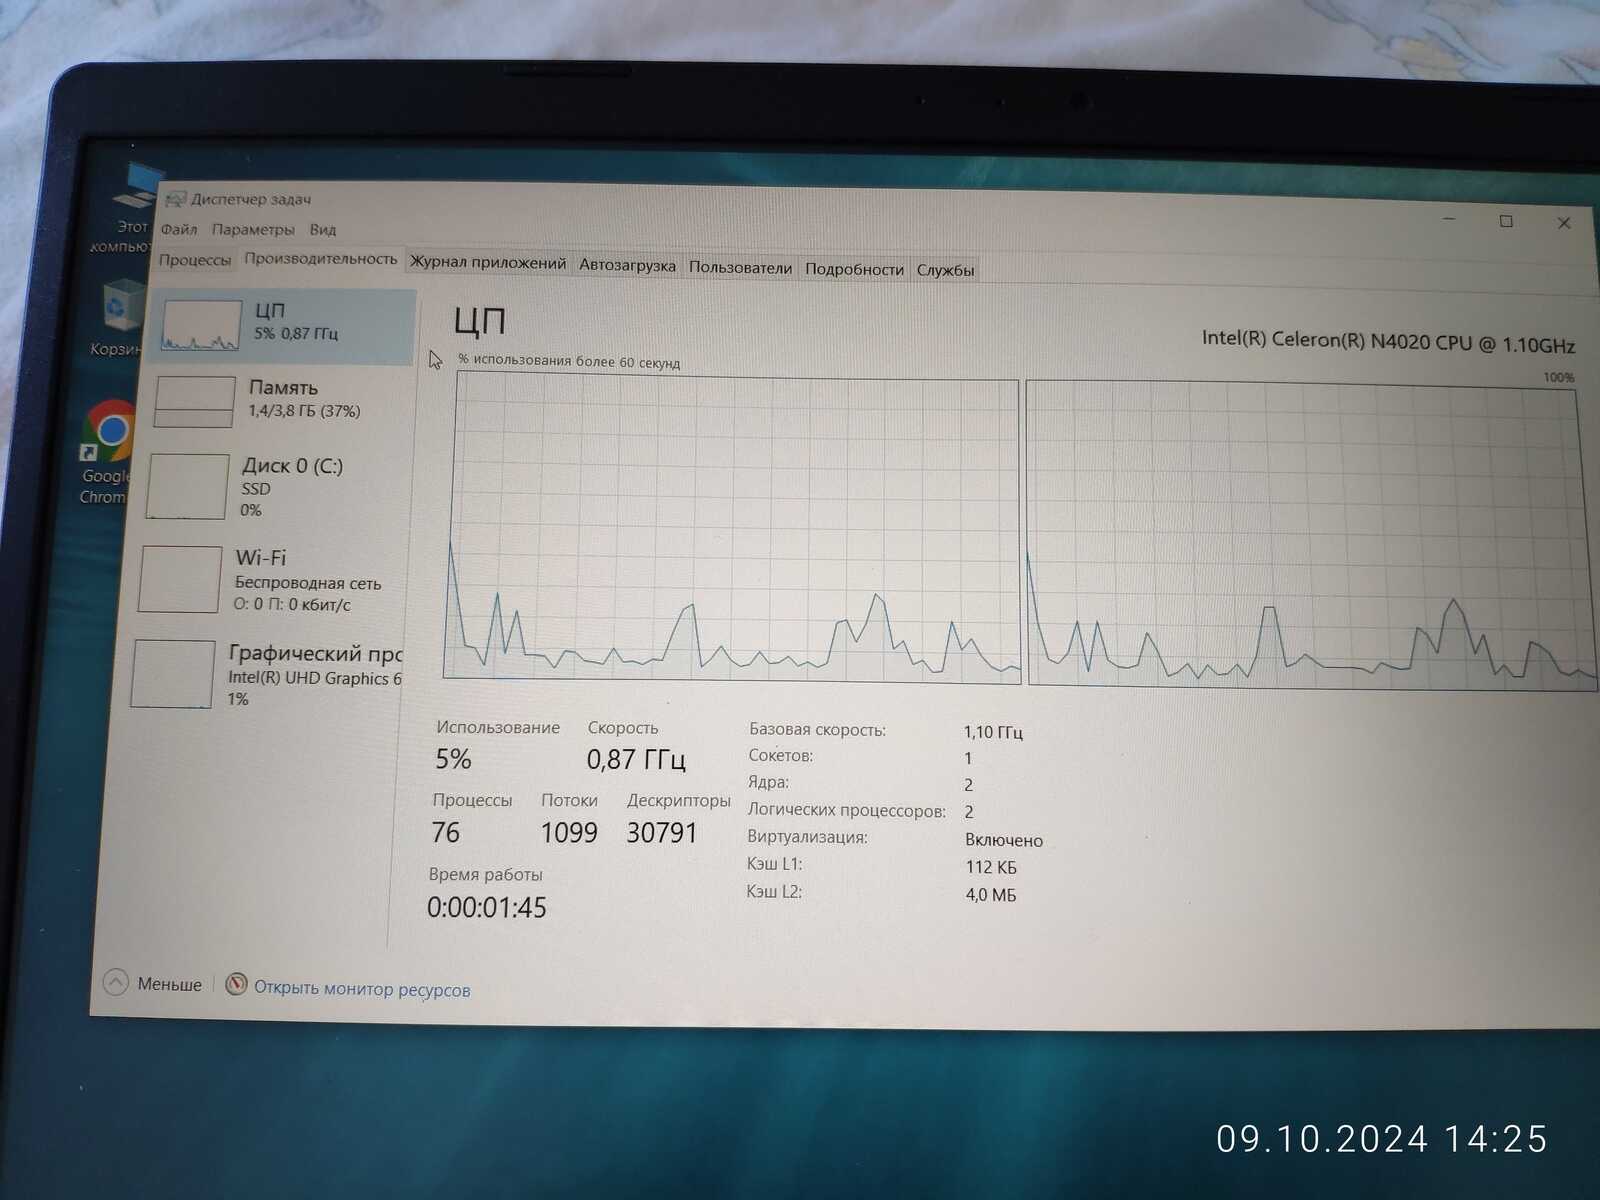1600x1200 pixels.
Task: Click the Память 1,4/3,8 ГБ label
Action: click(x=304, y=398)
